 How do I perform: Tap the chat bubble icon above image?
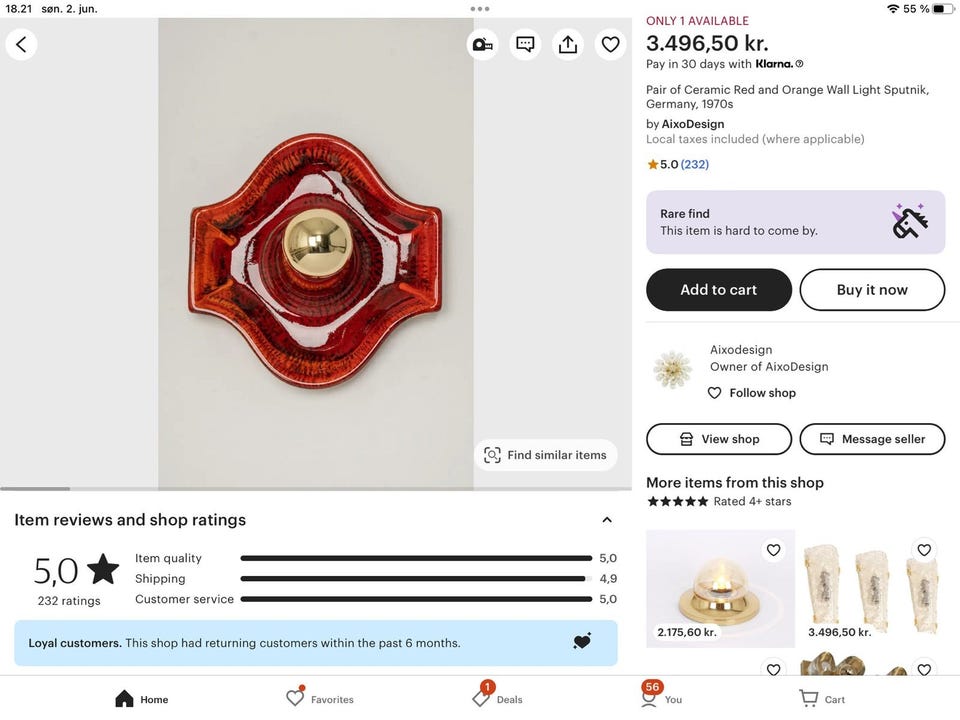525,44
